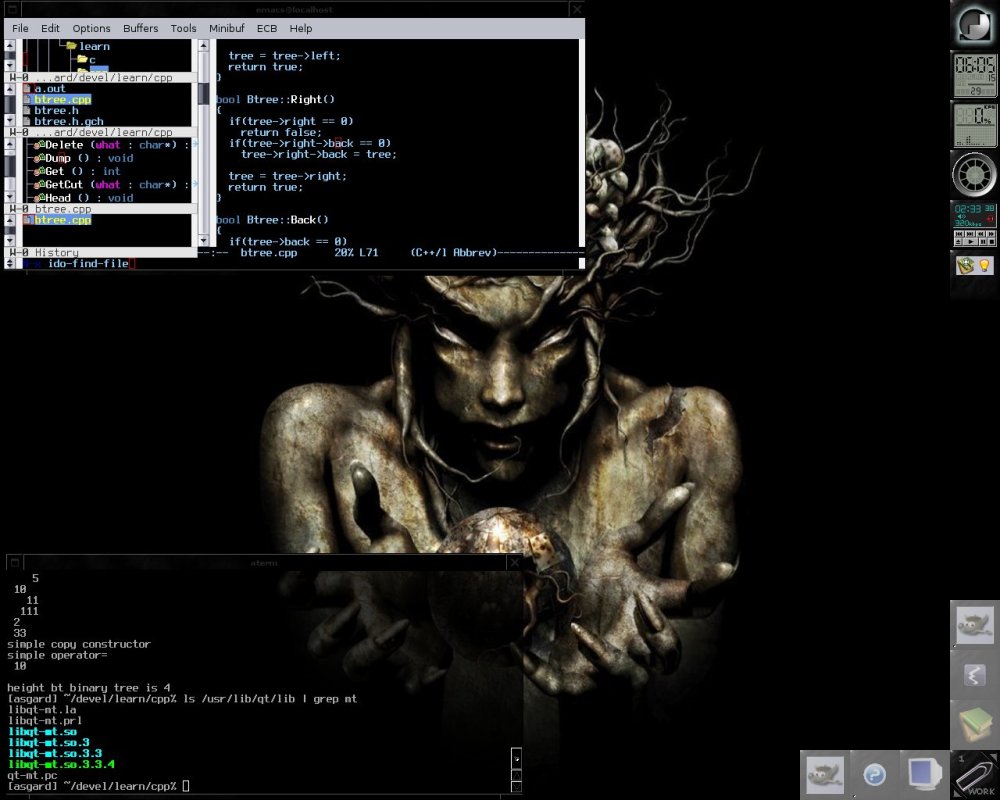Click the code editor scrollbar thumb

point(203,94)
